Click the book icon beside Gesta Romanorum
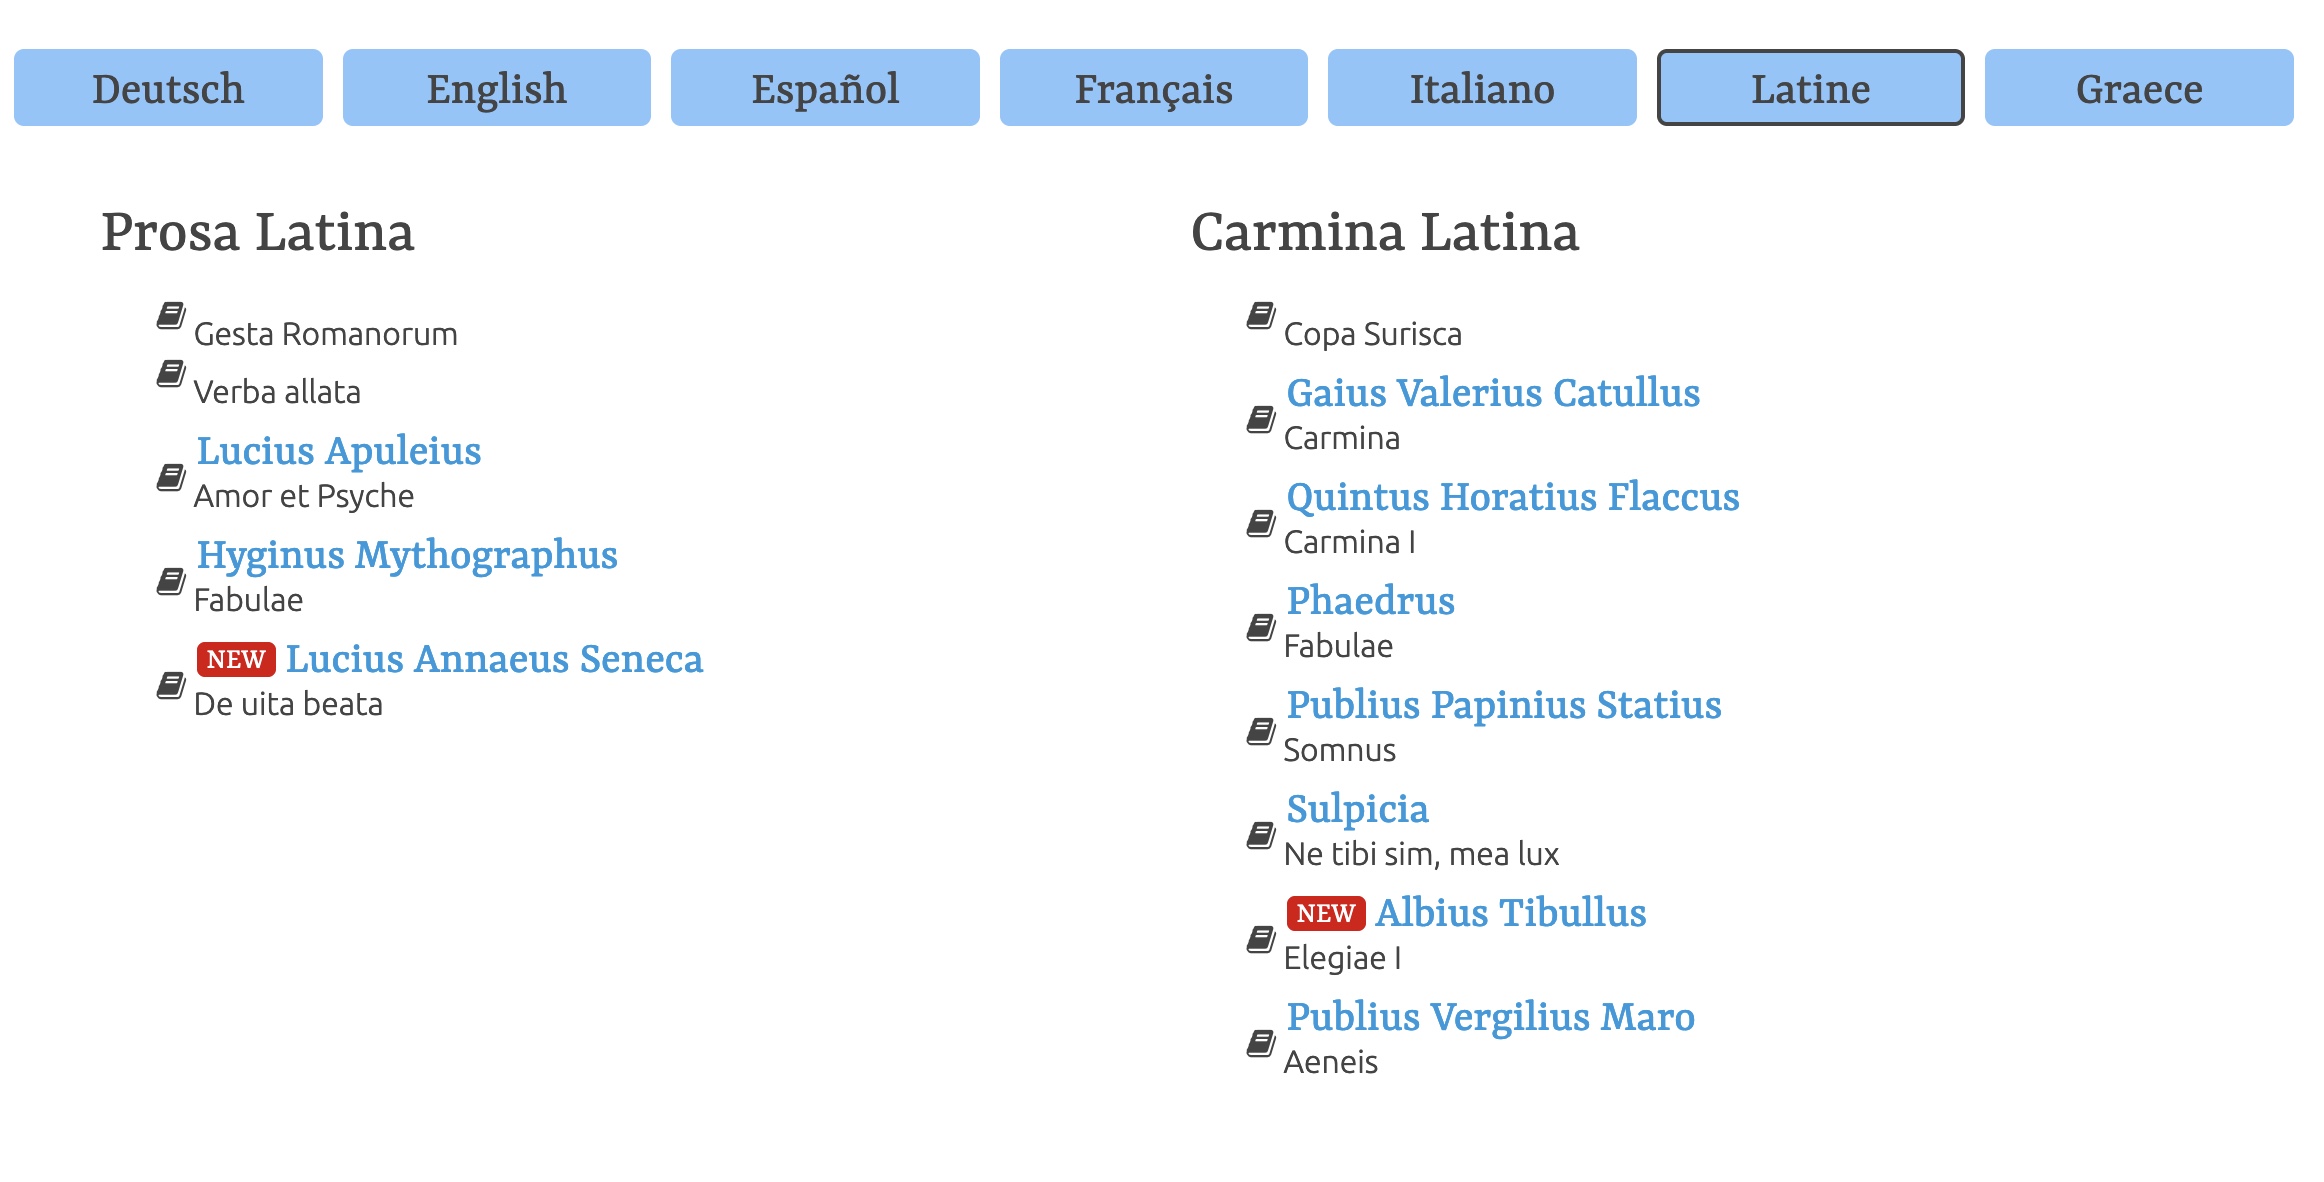This screenshot has height=1182, width=2324. (x=171, y=316)
